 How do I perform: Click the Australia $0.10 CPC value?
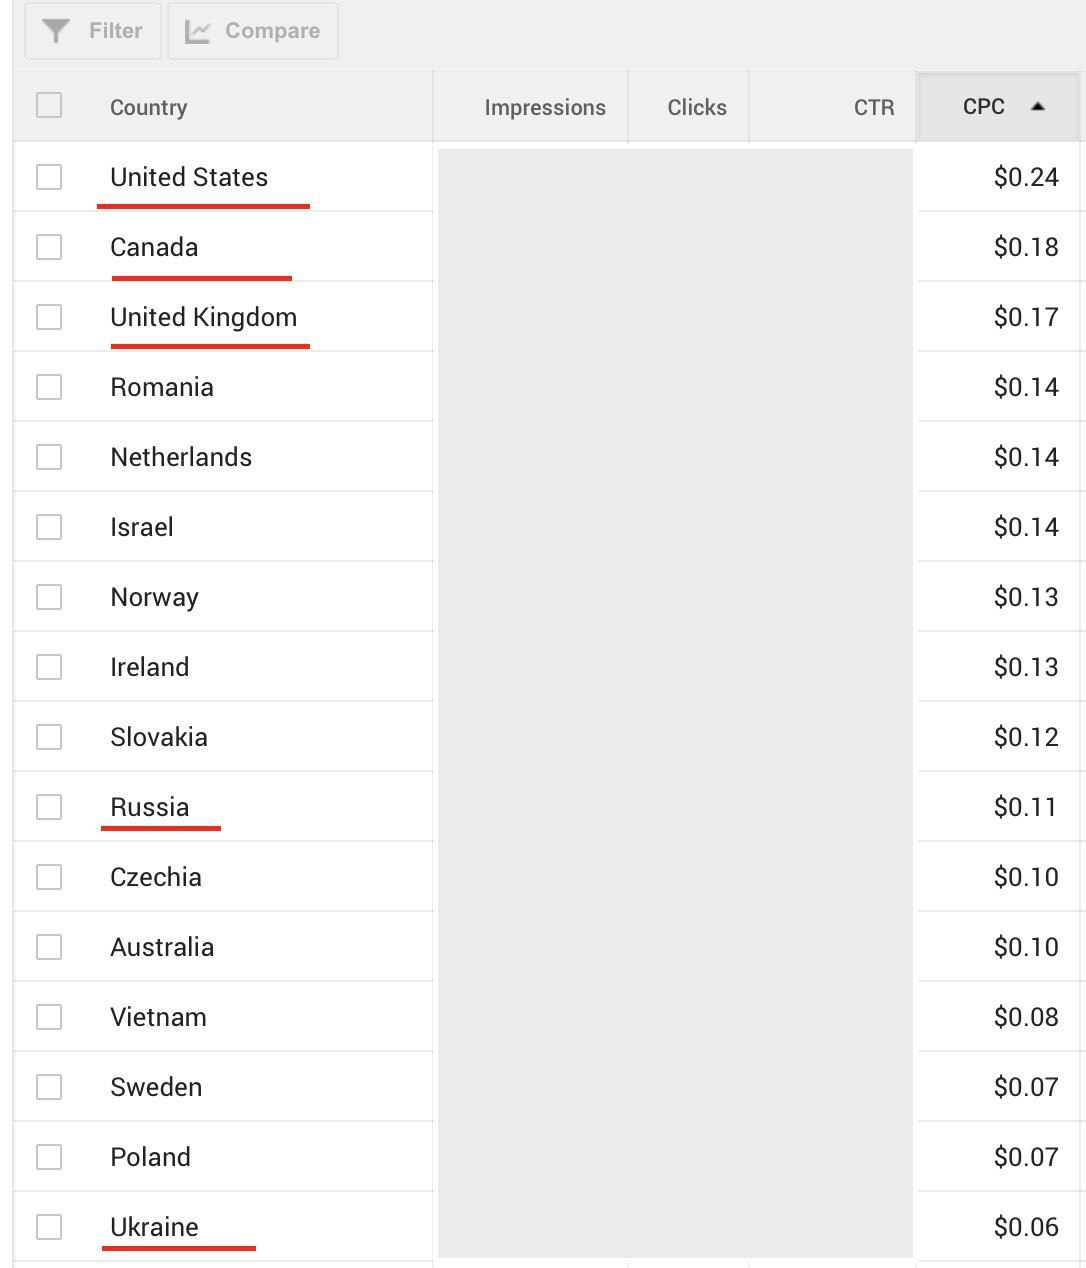(1026, 947)
